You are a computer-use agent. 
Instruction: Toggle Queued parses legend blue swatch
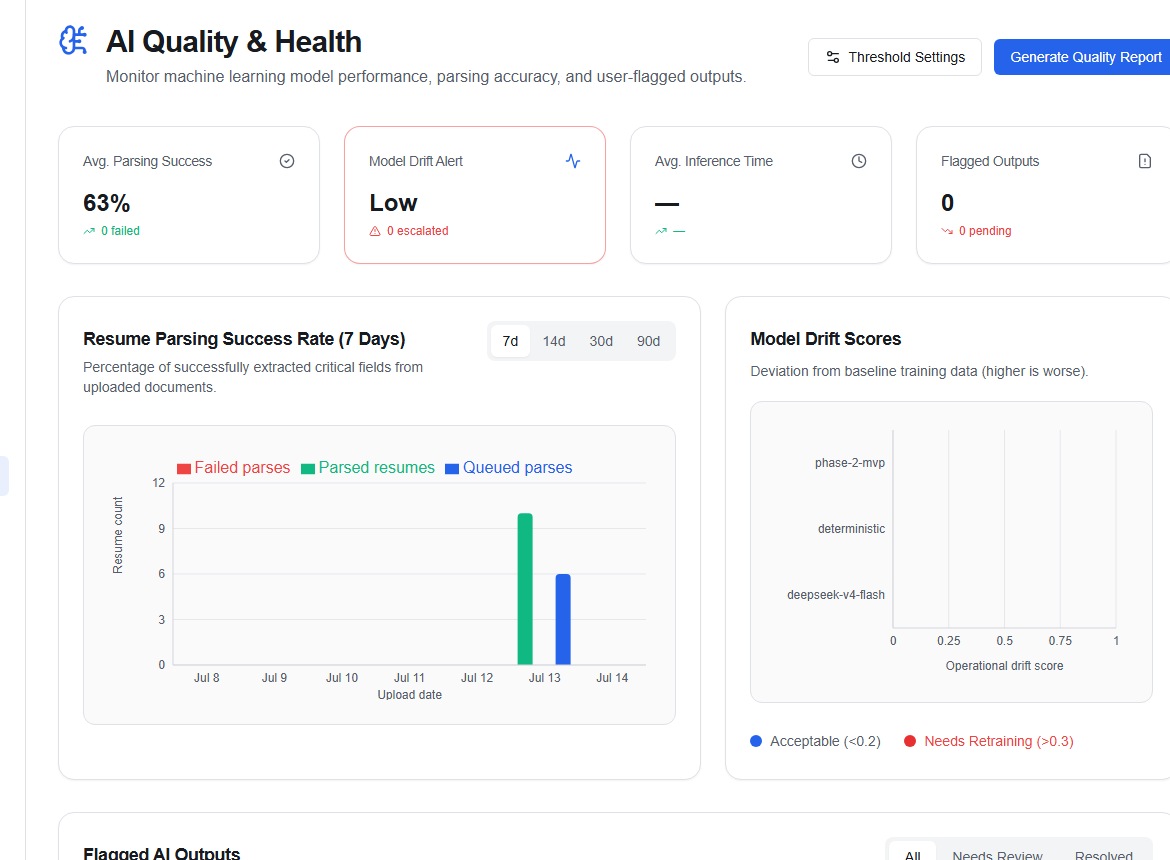point(451,468)
